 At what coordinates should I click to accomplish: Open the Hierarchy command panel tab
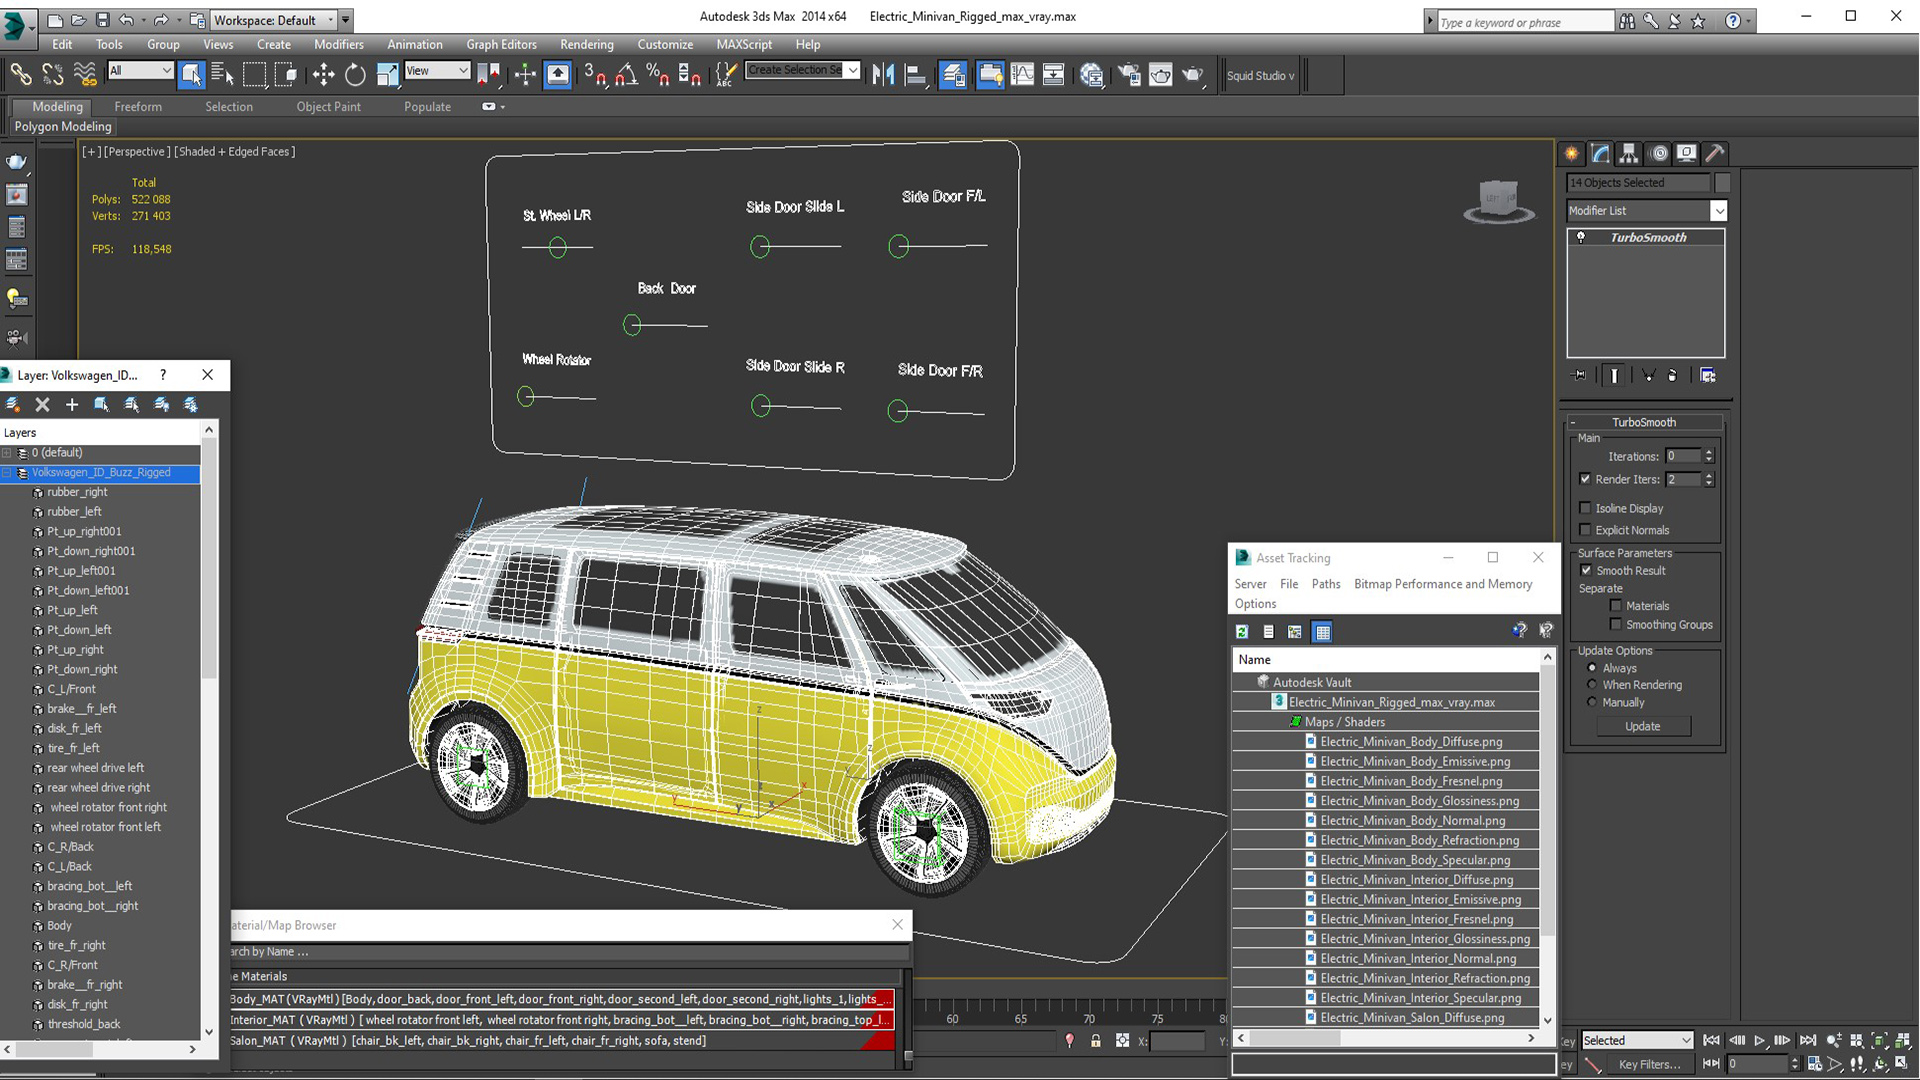(x=1629, y=153)
